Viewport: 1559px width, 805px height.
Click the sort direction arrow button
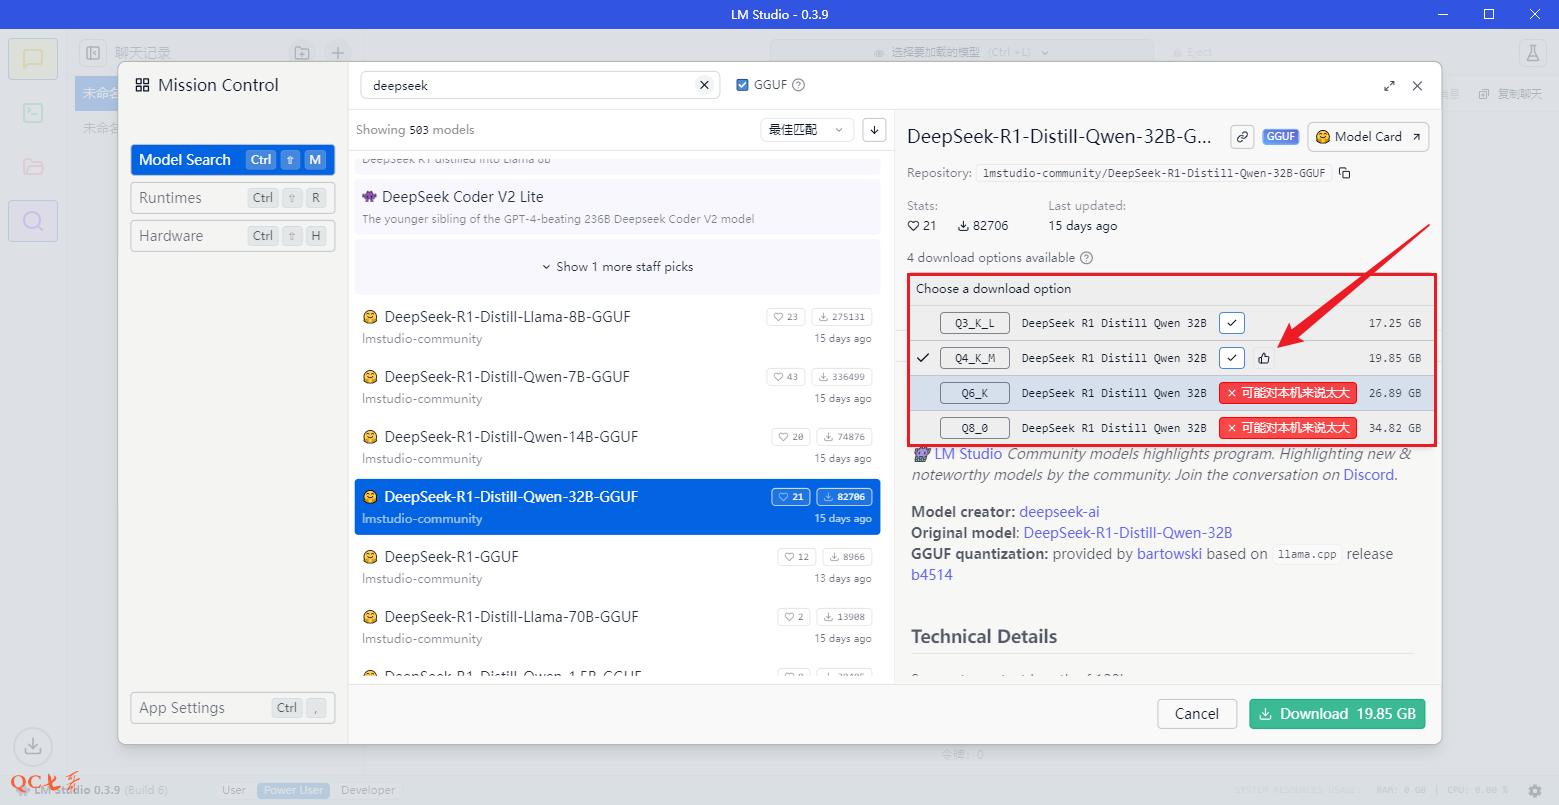(874, 130)
